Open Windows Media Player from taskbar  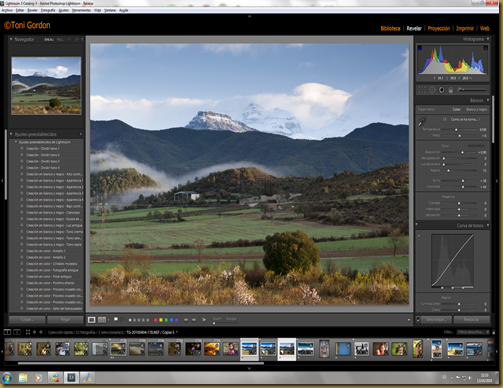[x=39, y=378]
